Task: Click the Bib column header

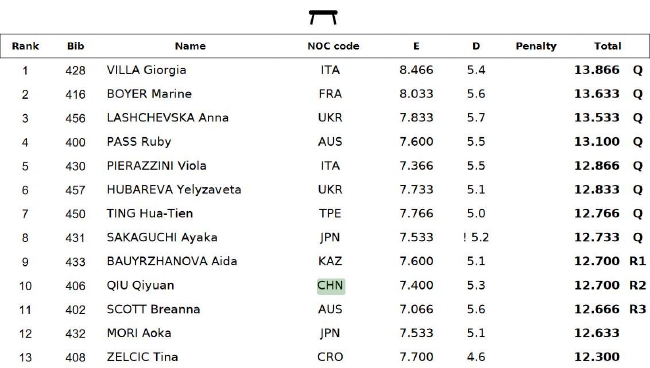Action: (x=76, y=46)
